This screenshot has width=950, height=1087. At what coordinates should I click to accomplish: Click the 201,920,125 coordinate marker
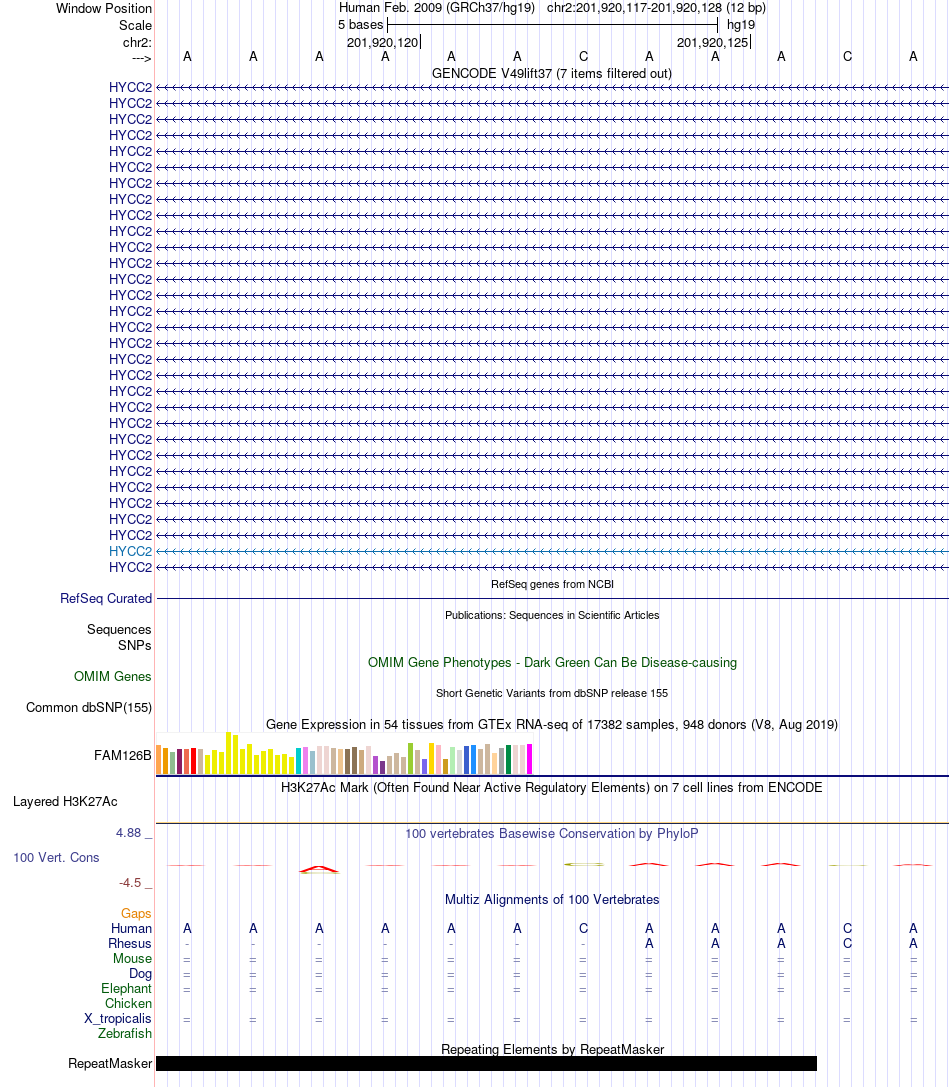[x=713, y=42]
